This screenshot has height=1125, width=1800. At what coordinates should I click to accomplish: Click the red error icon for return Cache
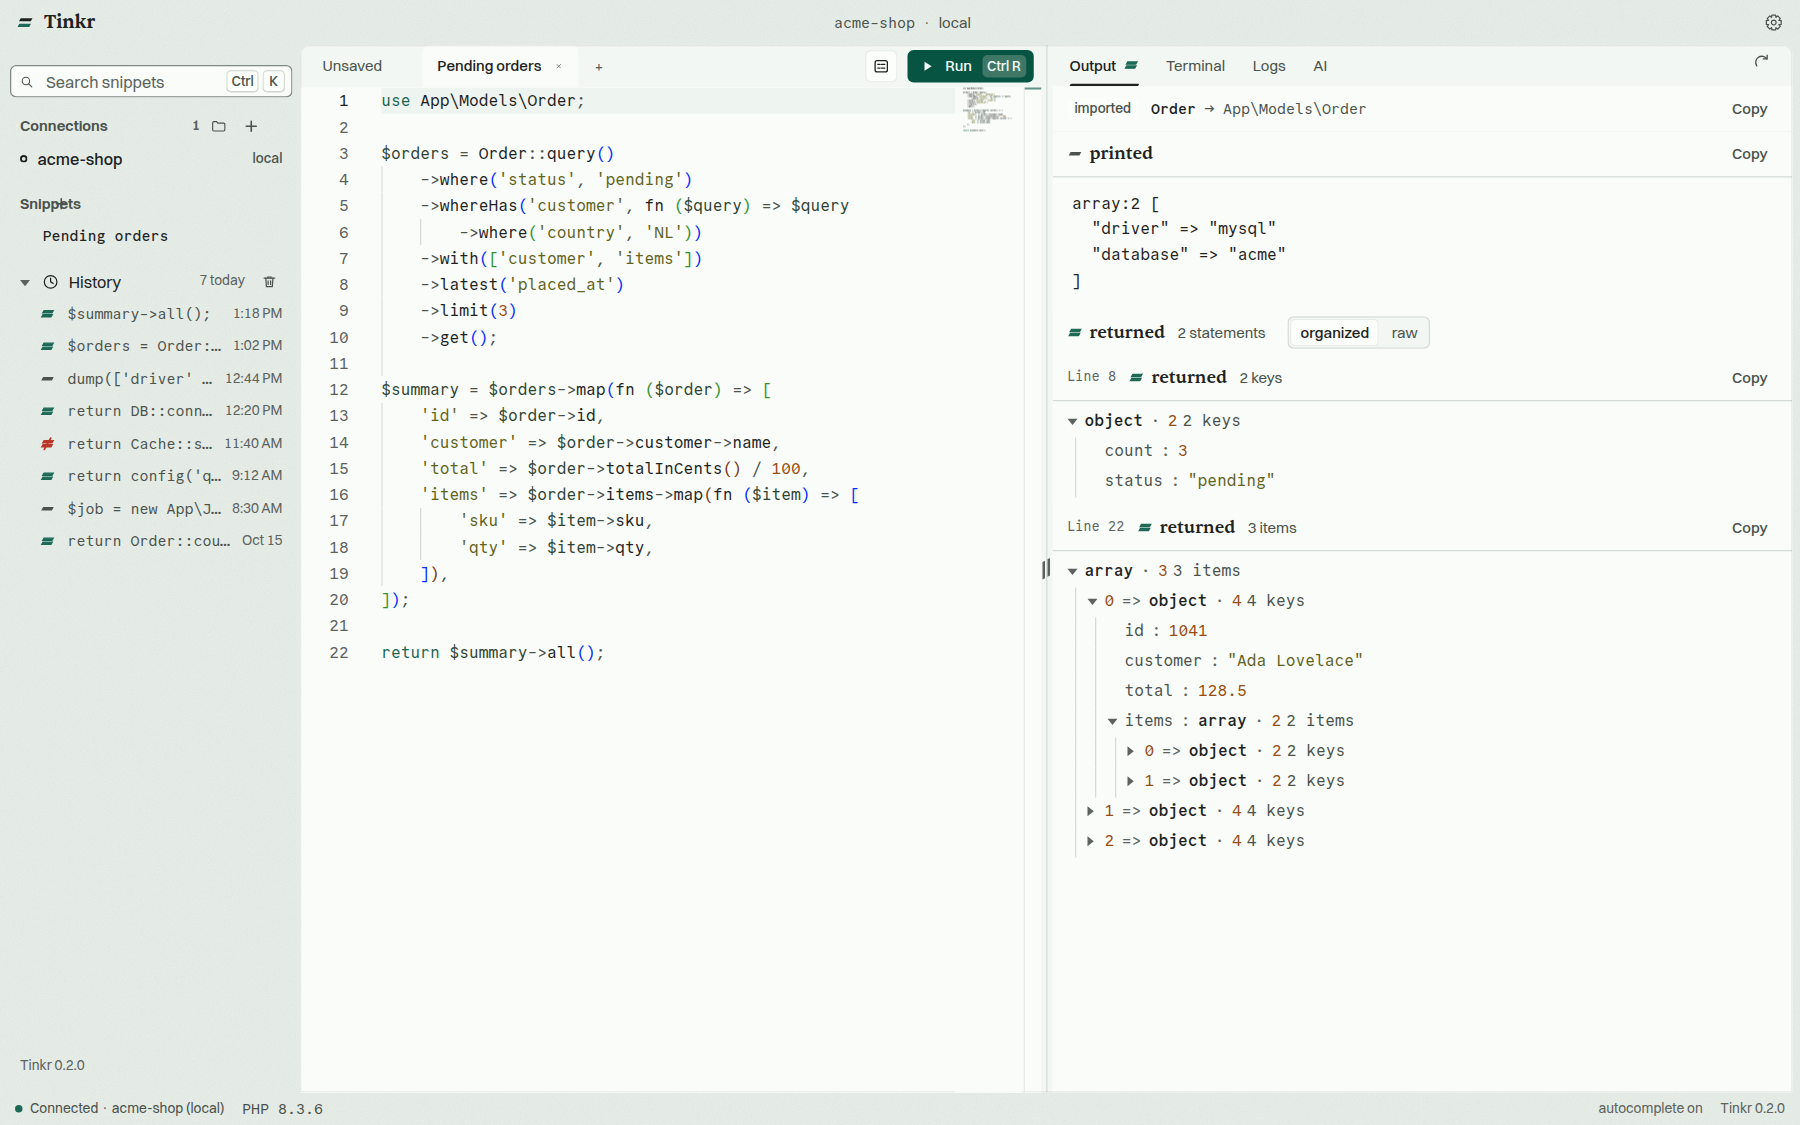click(47, 443)
